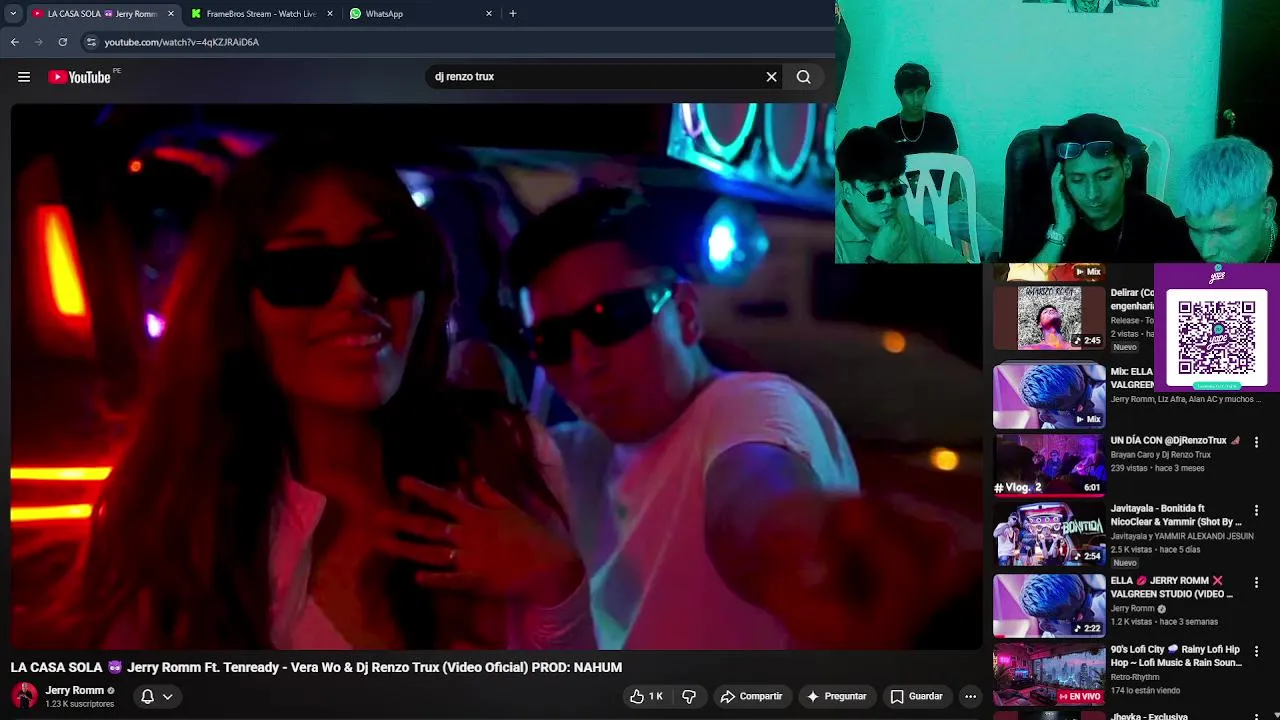
Task: Close the LA CASA SOLA tab
Action: [x=170, y=14]
